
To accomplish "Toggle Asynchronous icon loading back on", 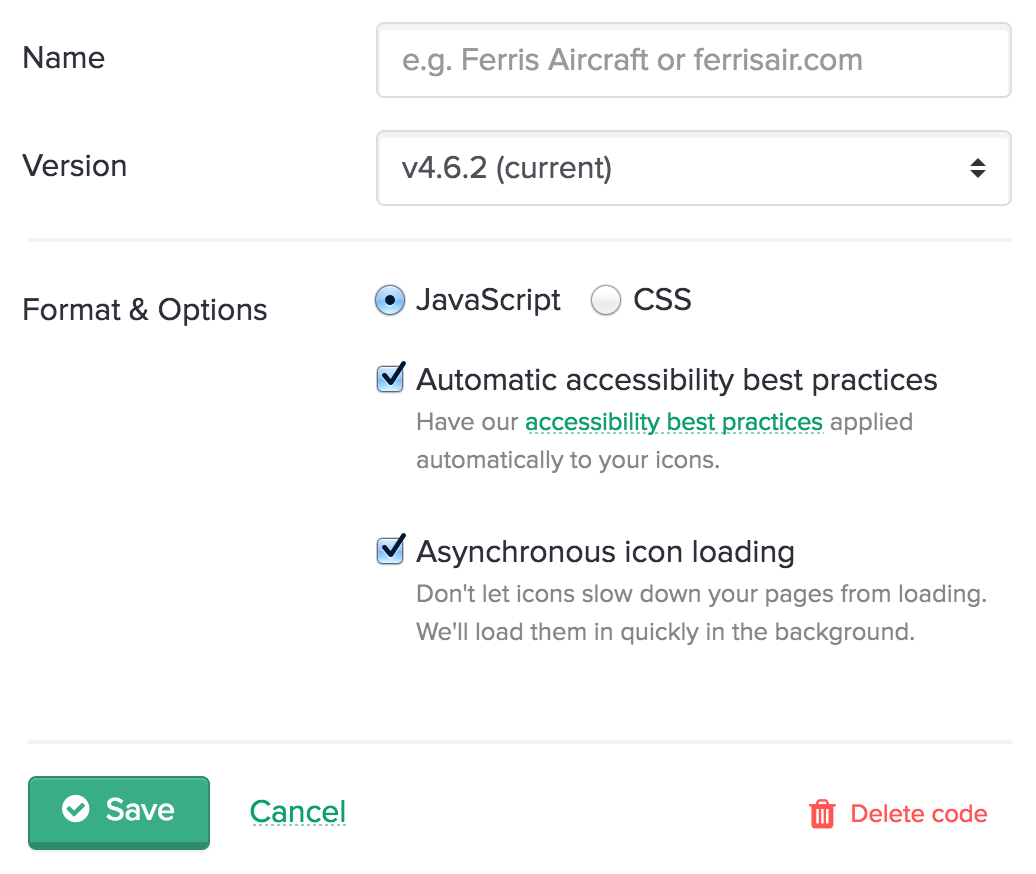I will click(x=390, y=549).
